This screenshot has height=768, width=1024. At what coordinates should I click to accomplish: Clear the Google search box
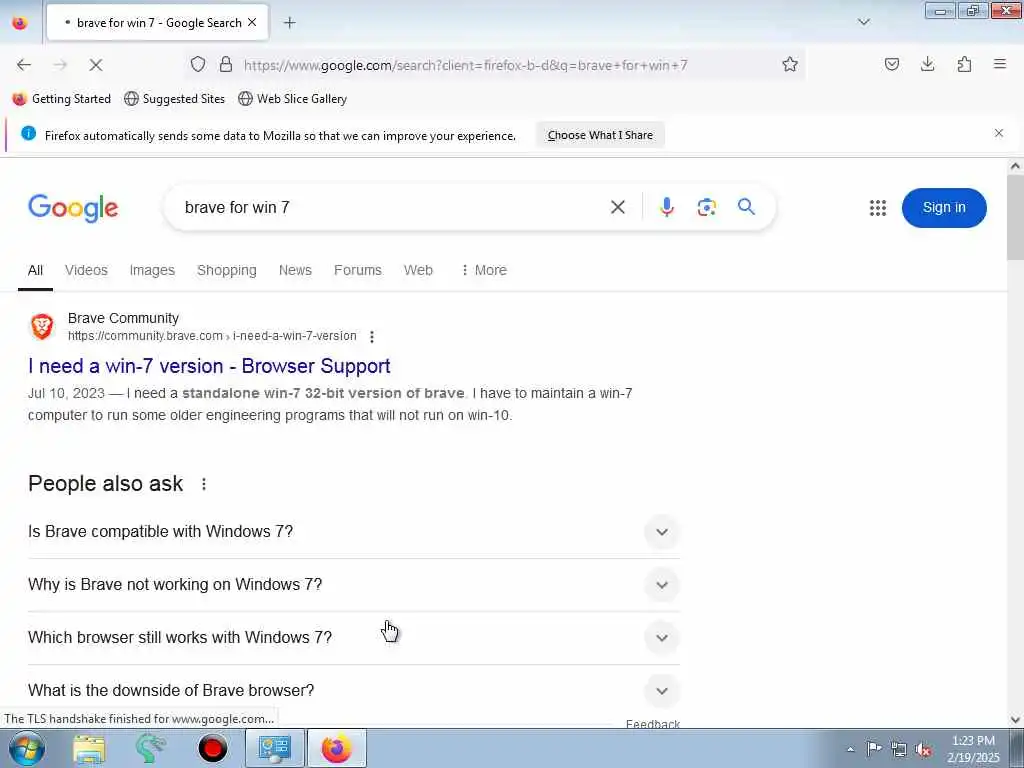click(x=617, y=208)
